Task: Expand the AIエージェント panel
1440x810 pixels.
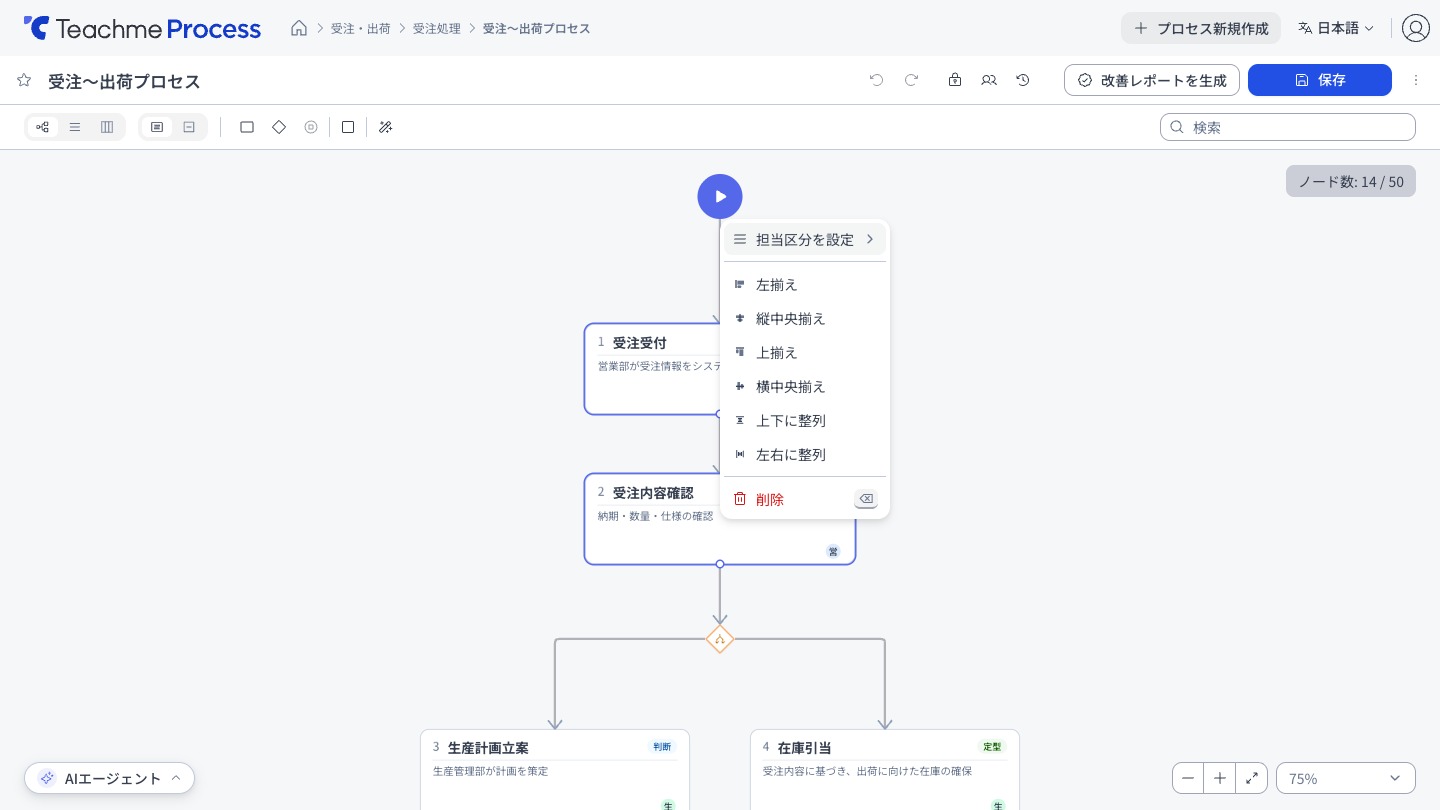Action: [110, 778]
